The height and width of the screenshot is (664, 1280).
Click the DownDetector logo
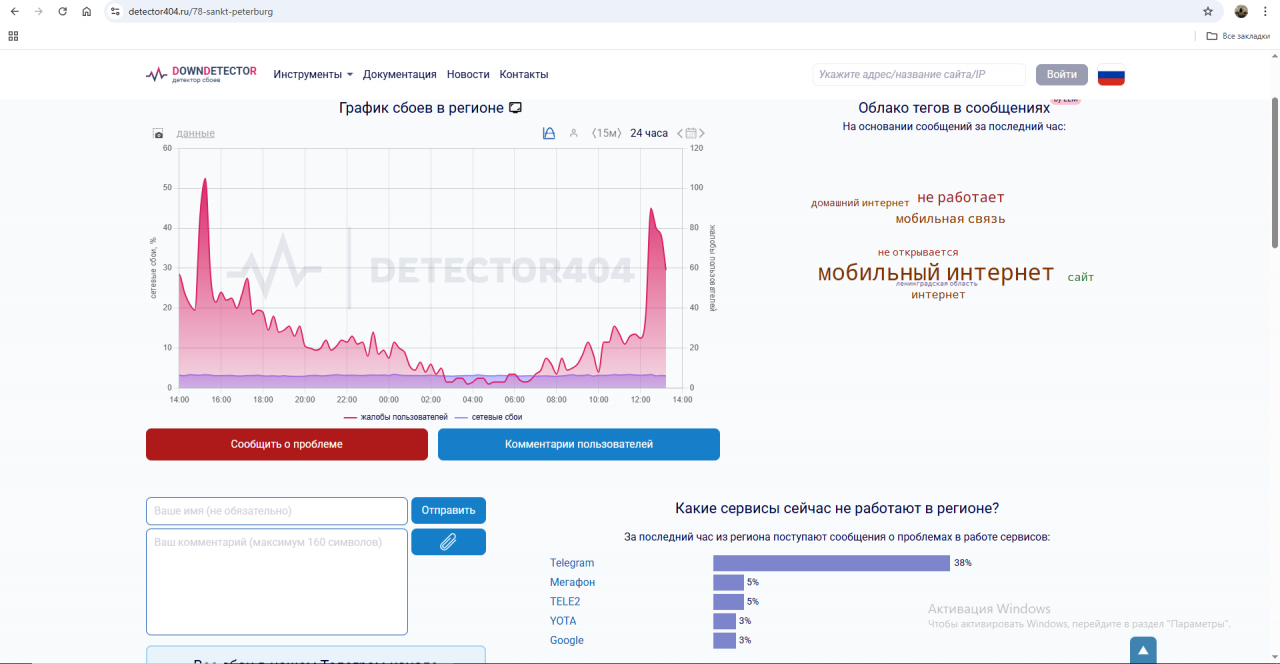[x=201, y=74]
